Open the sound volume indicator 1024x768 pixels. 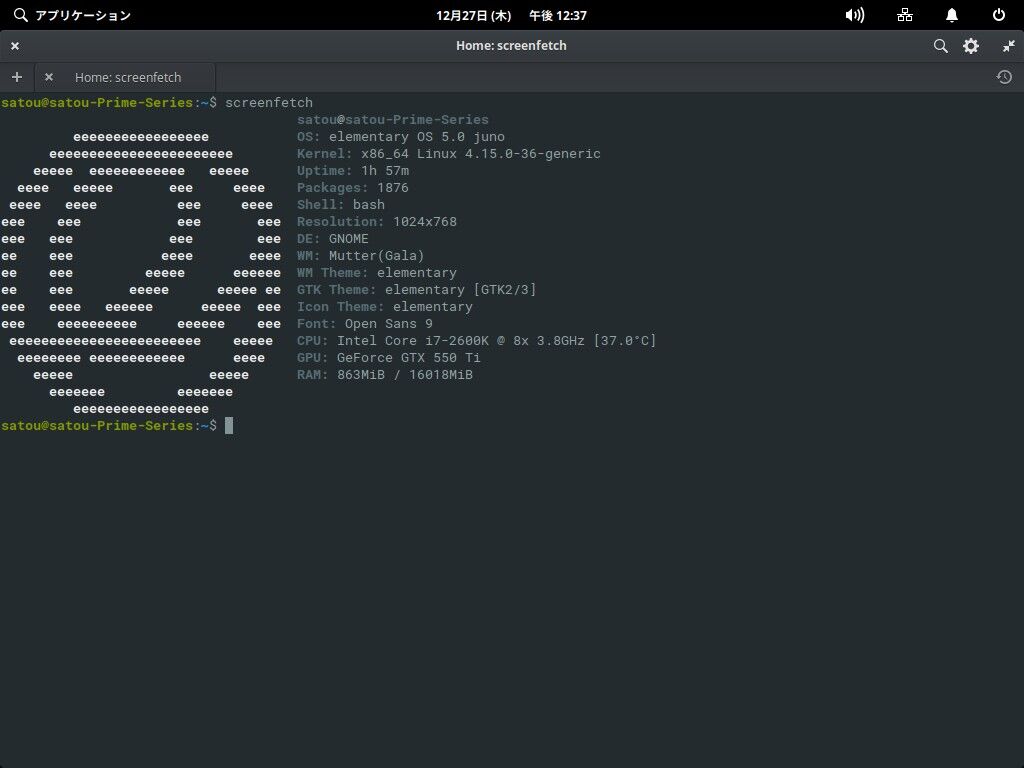[x=855, y=15]
